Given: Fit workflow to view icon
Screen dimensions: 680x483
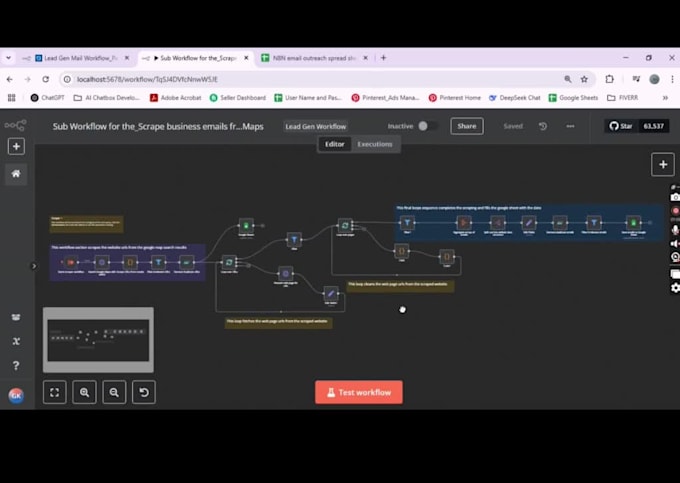Looking at the screenshot, I should tap(55, 393).
